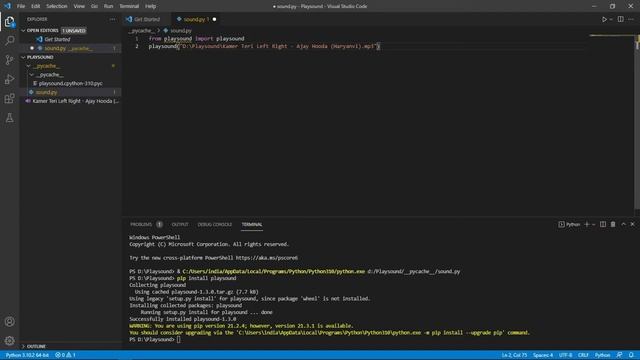Run the Python file with play button
This screenshot has width=640, height=360.
(604, 19)
